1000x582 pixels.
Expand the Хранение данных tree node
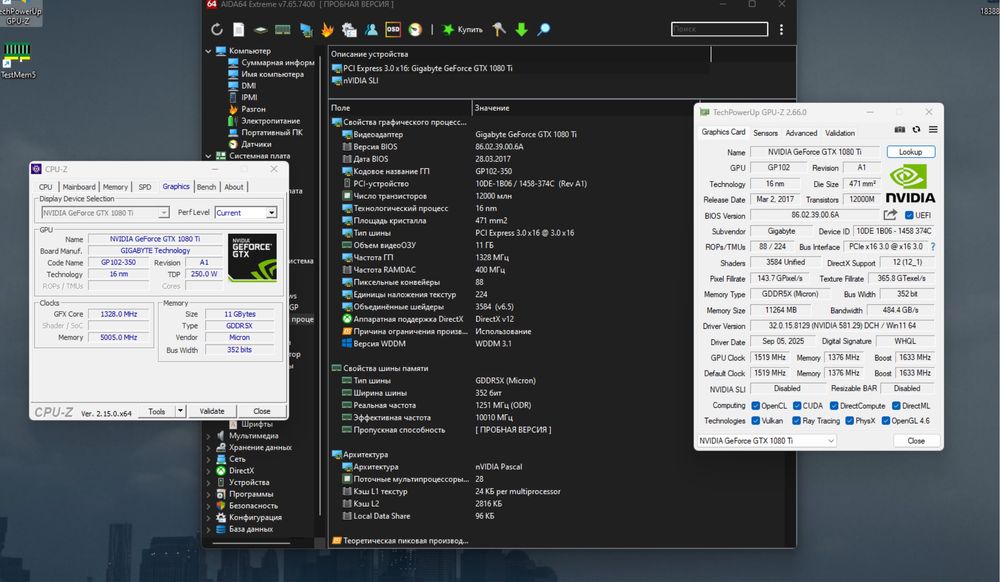click(x=208, y=447)
